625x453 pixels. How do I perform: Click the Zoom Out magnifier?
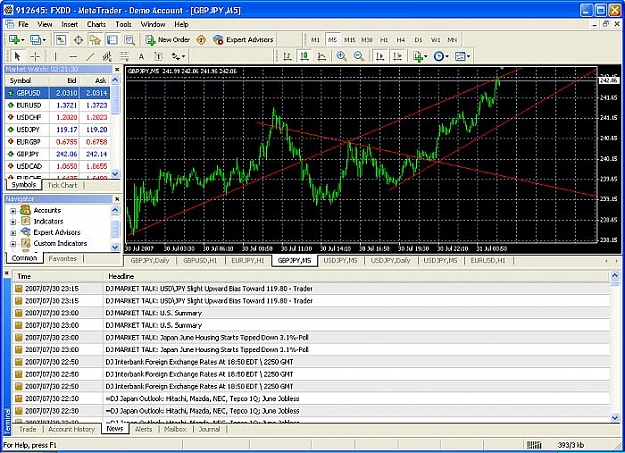(x=359, y=56)
